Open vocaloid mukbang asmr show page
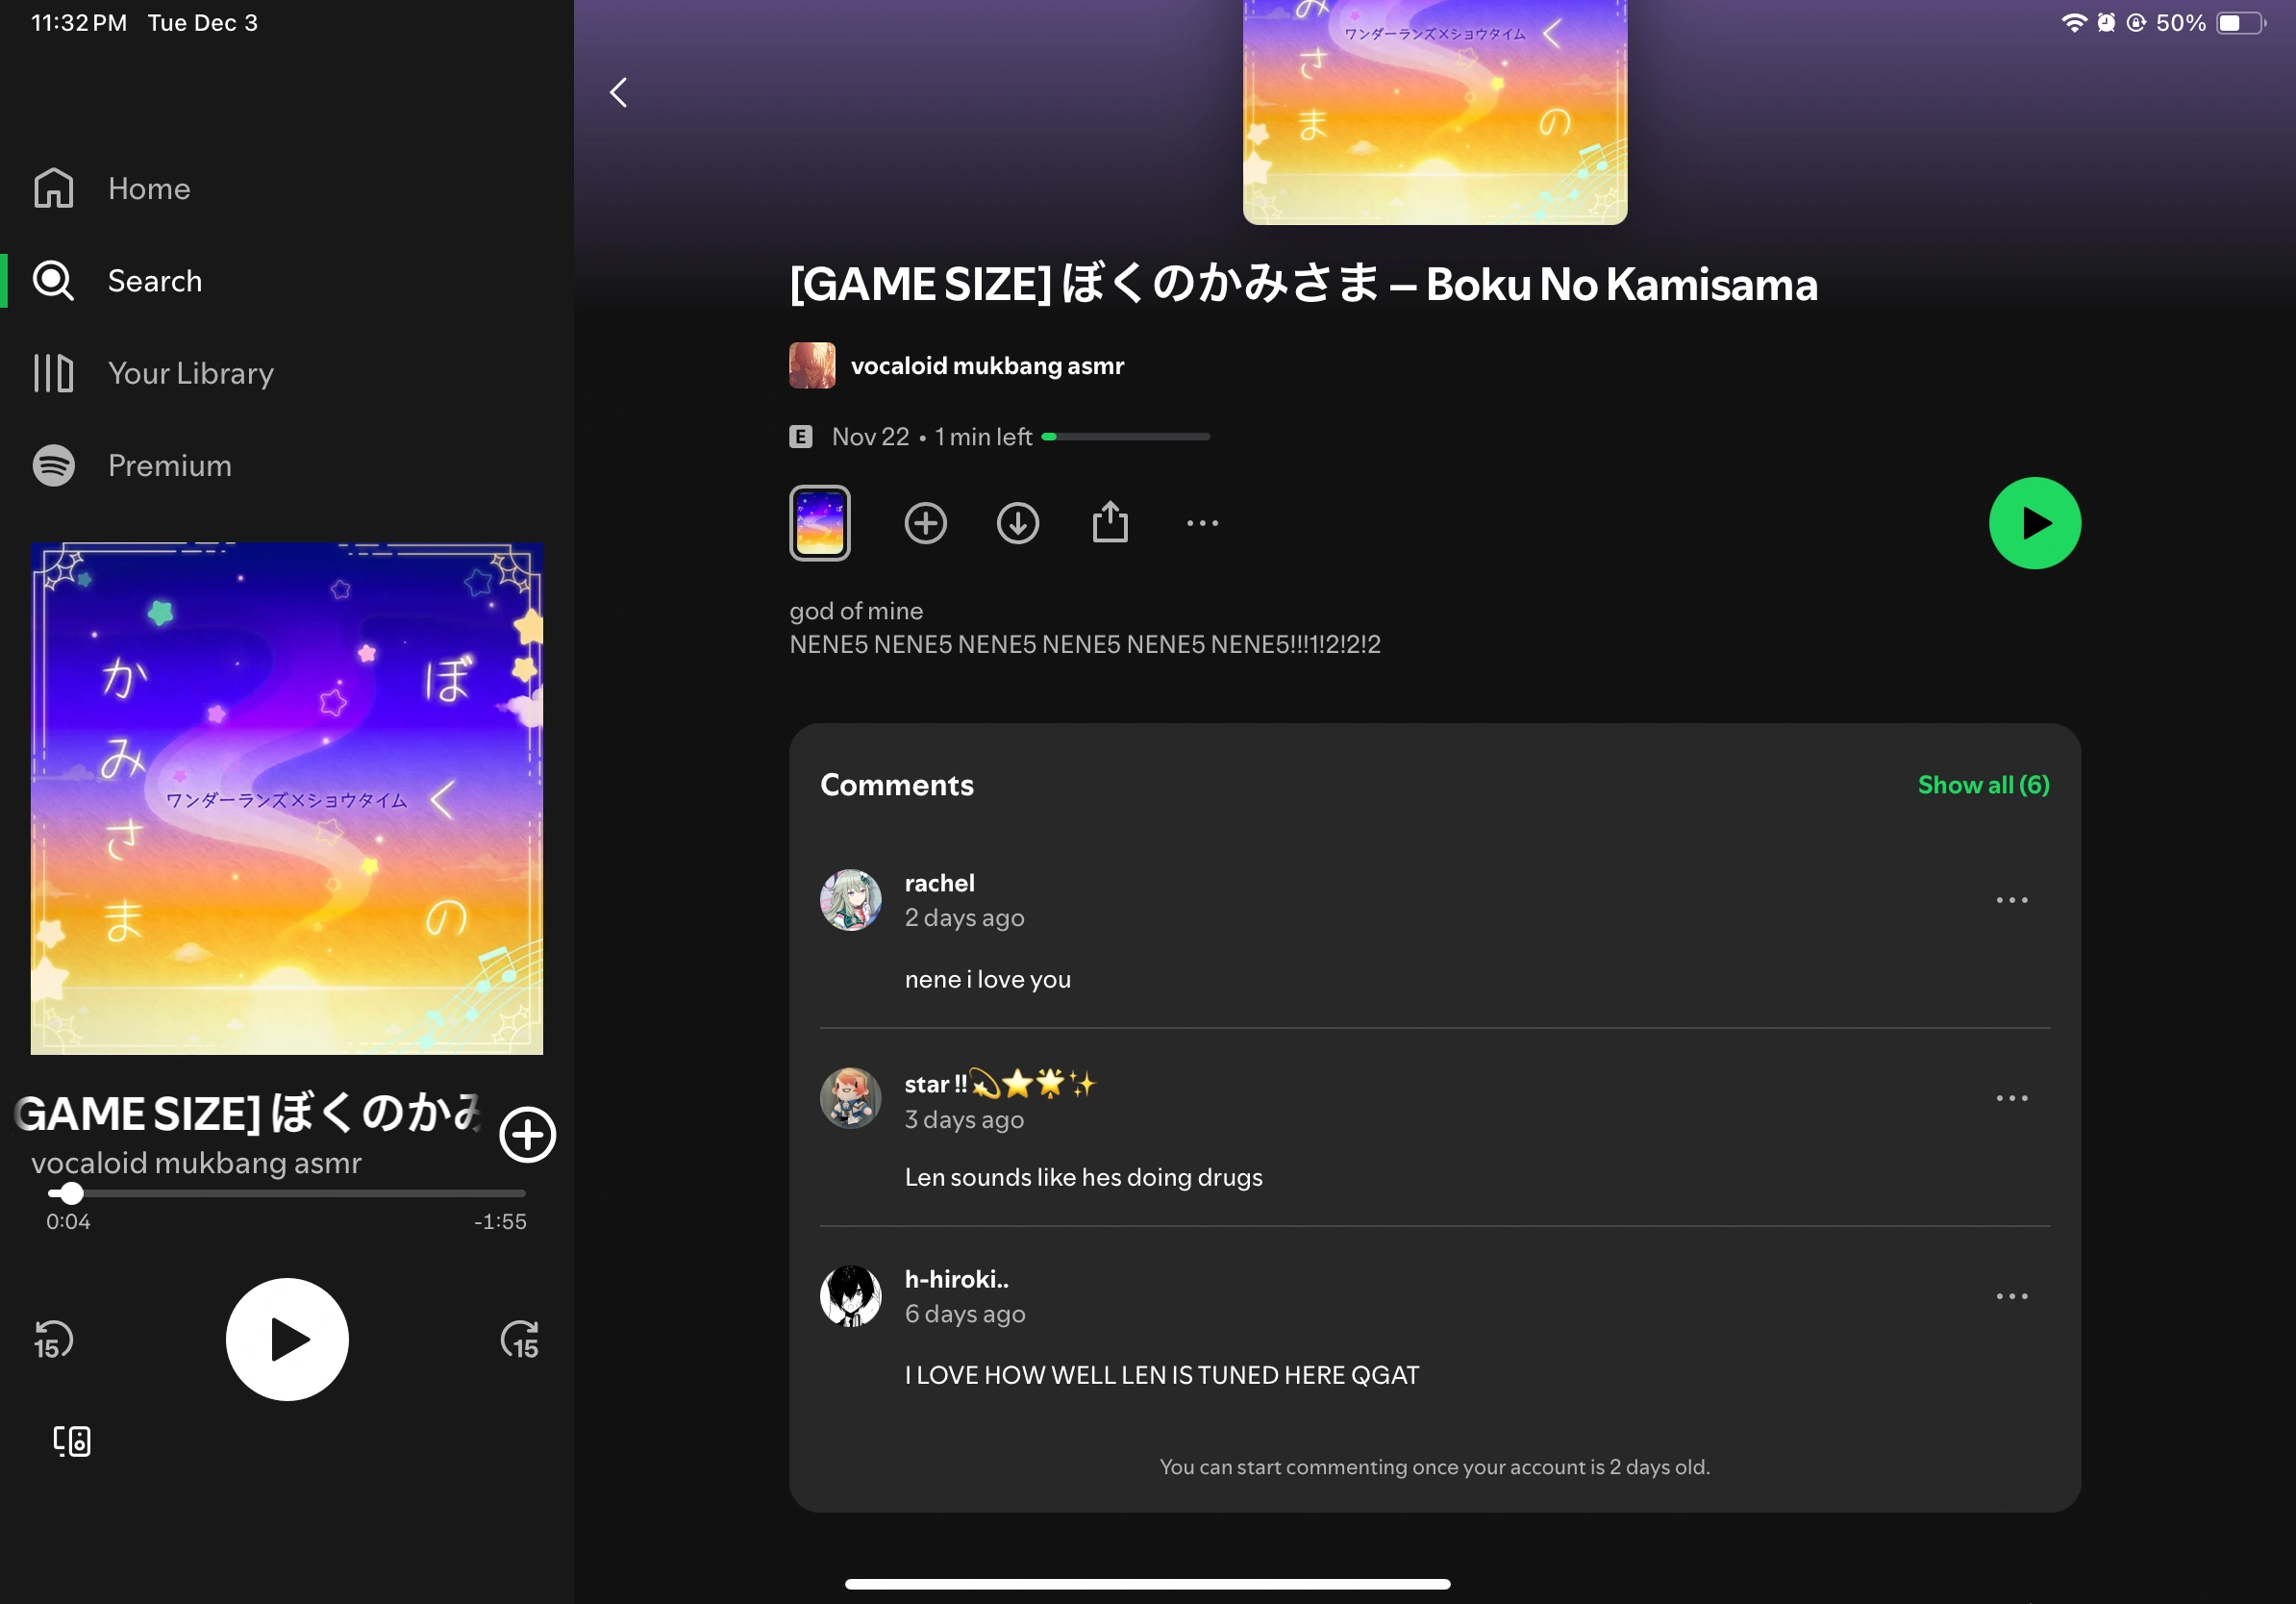Screen dimensions: 2296x1604 (986, 366)
